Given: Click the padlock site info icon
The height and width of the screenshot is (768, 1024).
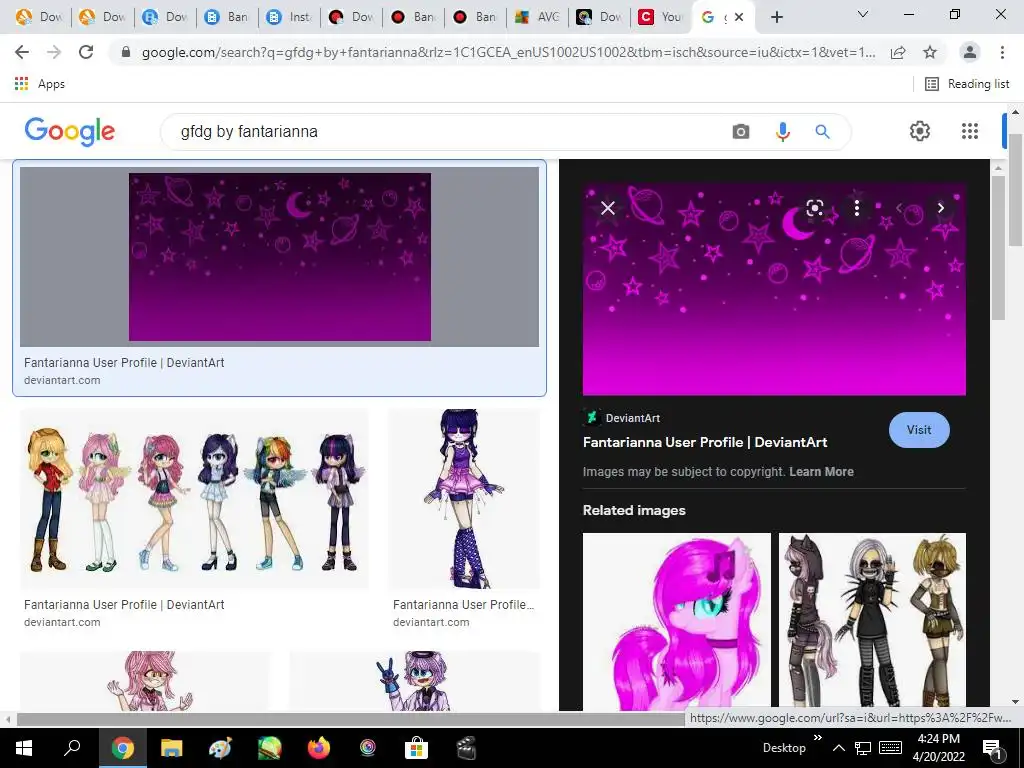Looking at the screenshot, I should tap(126, 52).
